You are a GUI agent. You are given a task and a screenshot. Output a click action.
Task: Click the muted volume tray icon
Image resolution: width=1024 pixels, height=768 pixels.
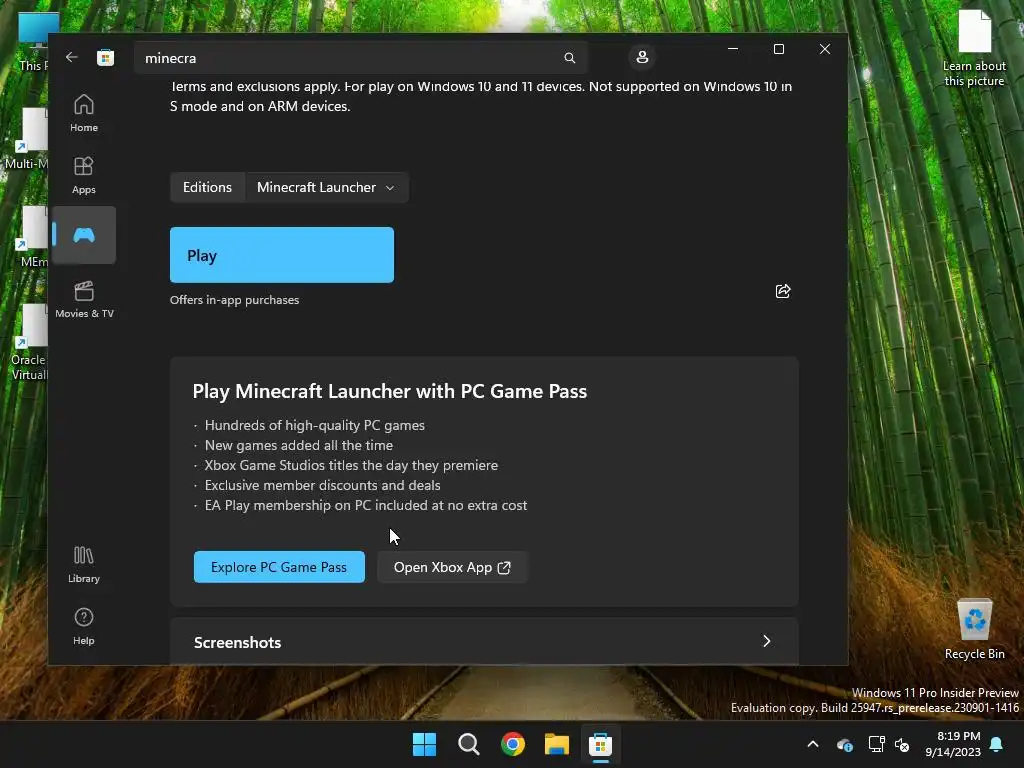902,744
